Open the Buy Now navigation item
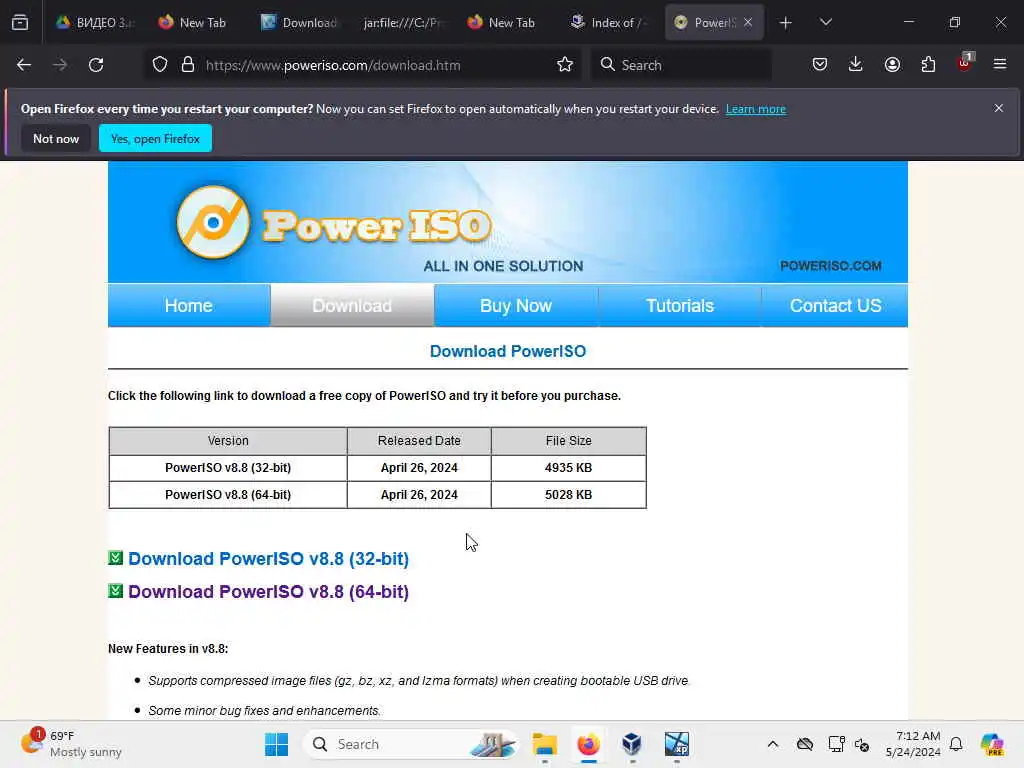 (516, 305)
